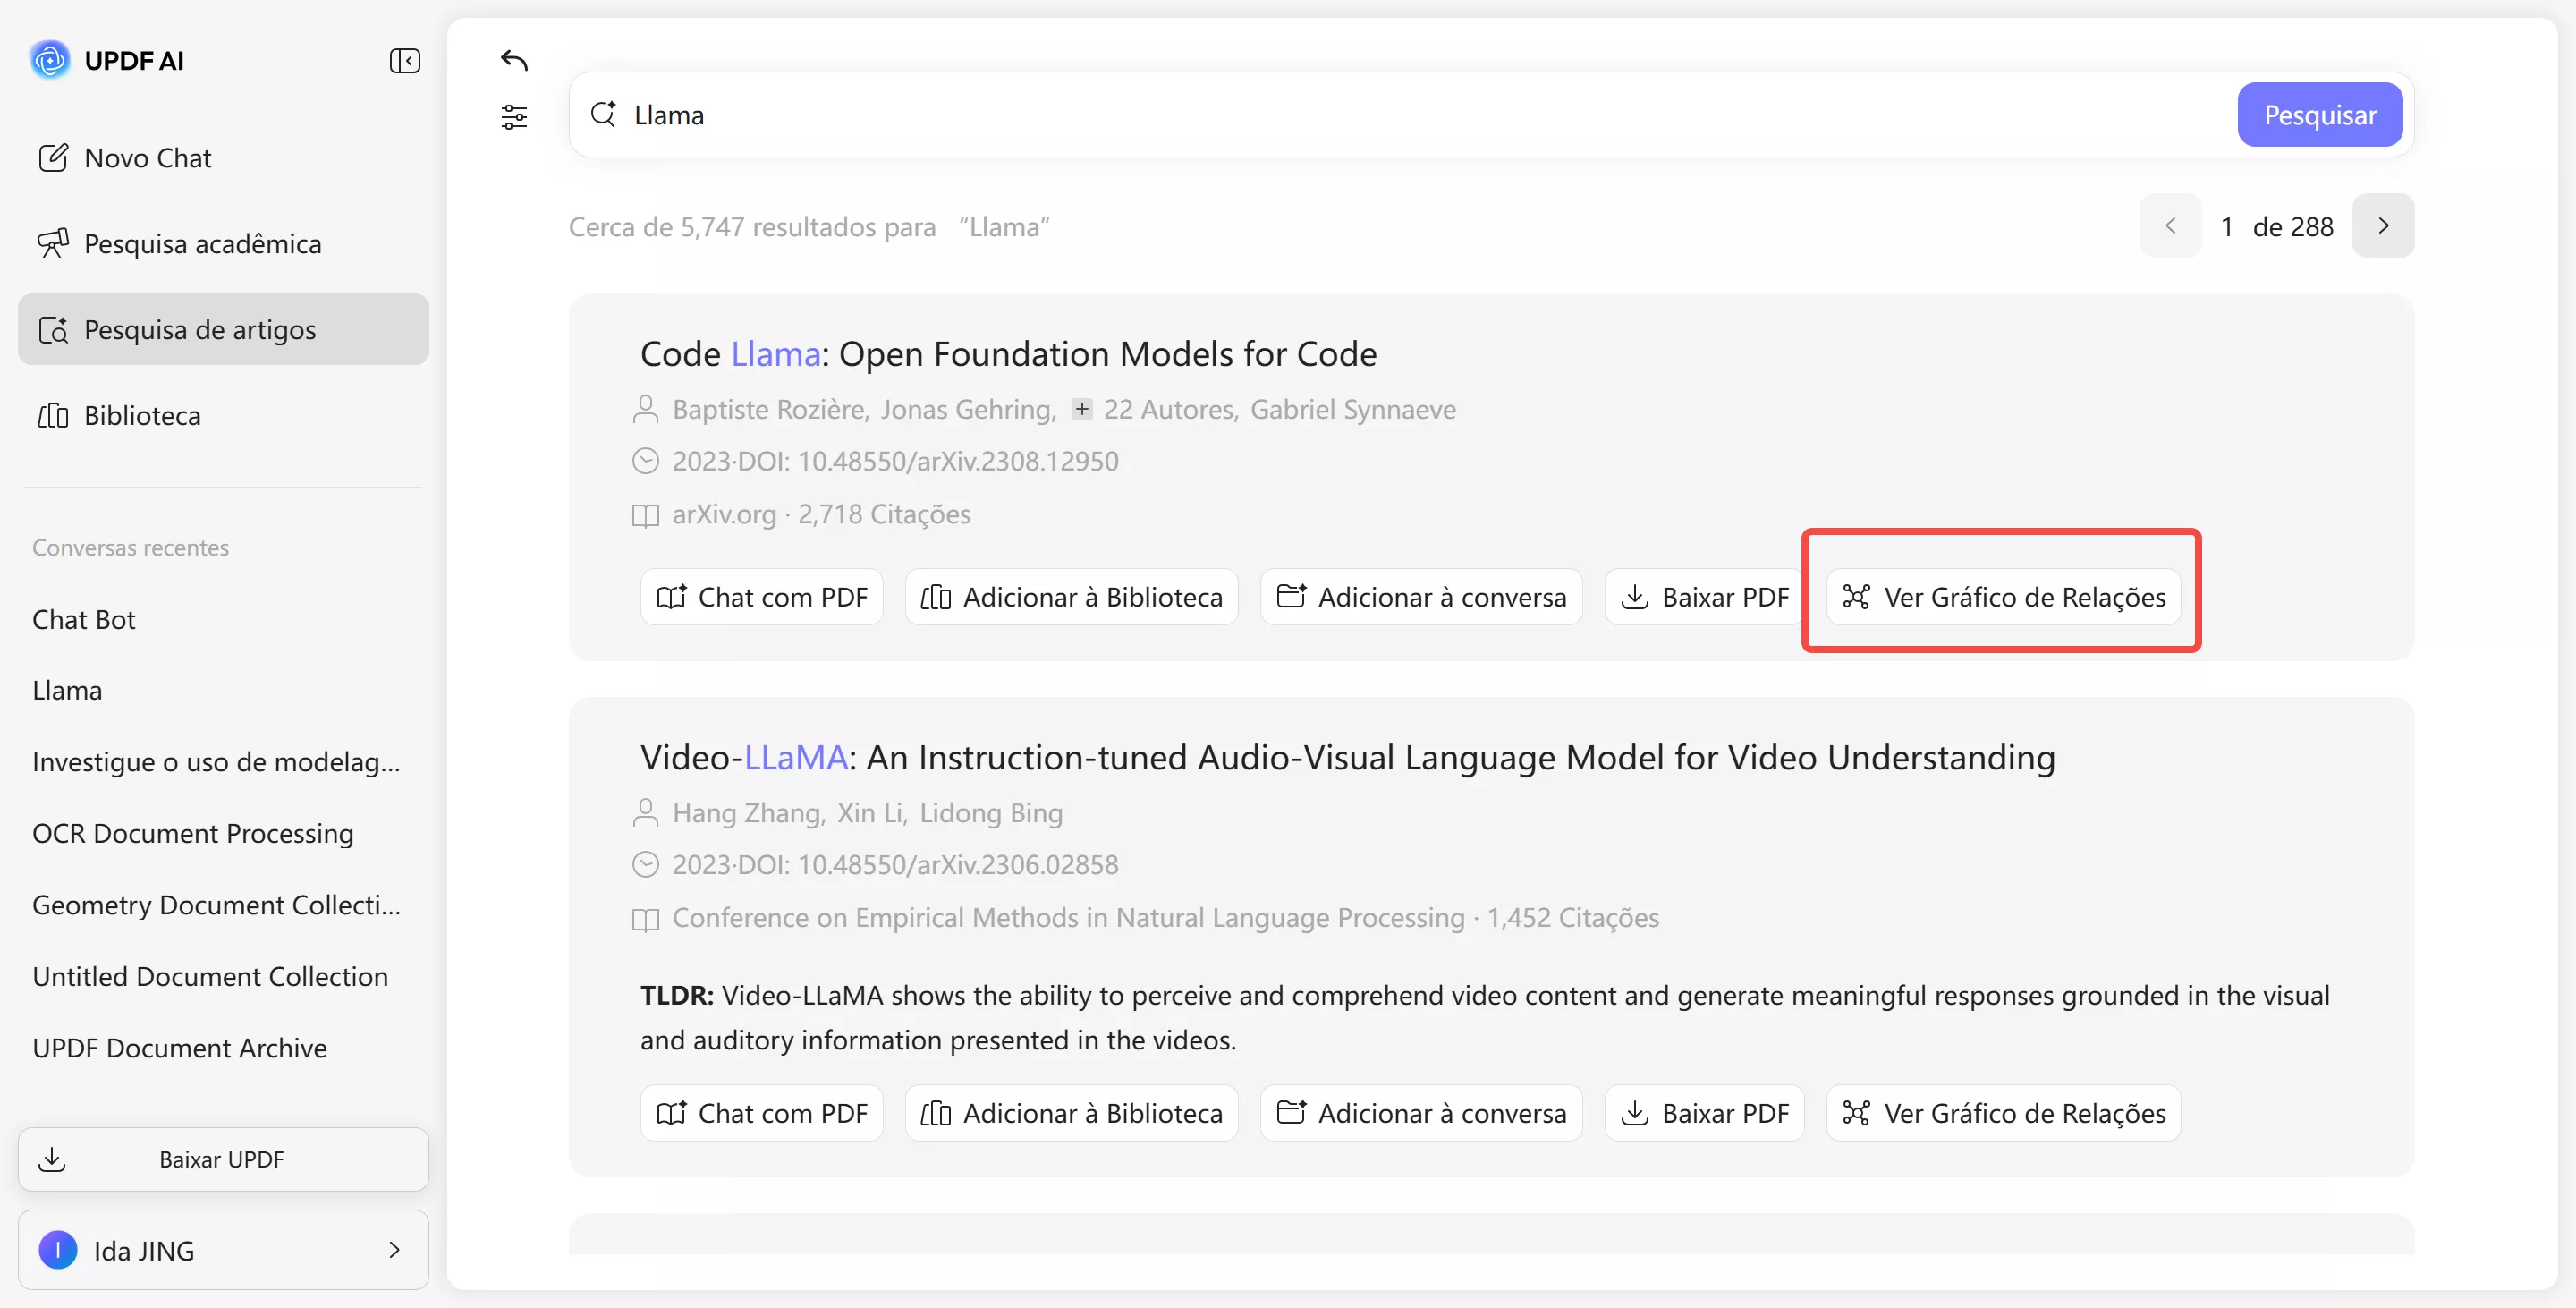Image resolution: width=2576 pixels, height=1308 pixels.
Task: Click the UPDF AI logo
Action: [50, 60]
